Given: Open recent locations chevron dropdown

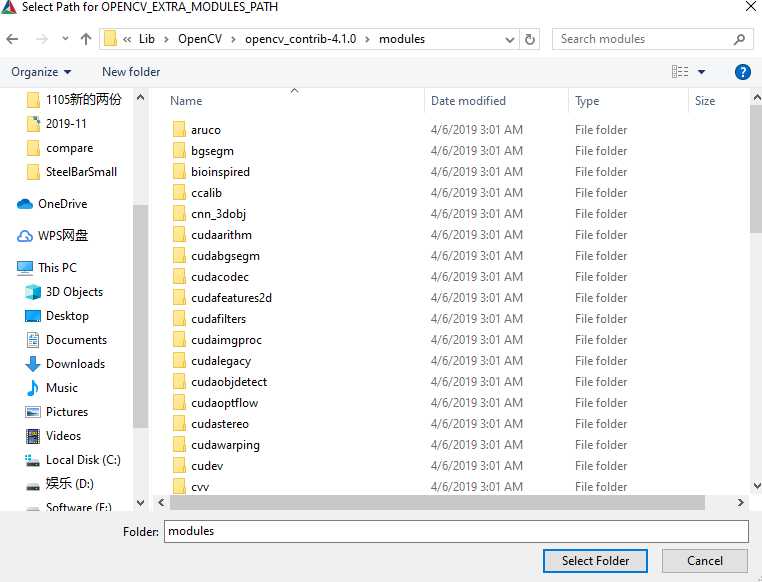Looking at the screenshot, I should pyautogui.click(x=65, y=38).
